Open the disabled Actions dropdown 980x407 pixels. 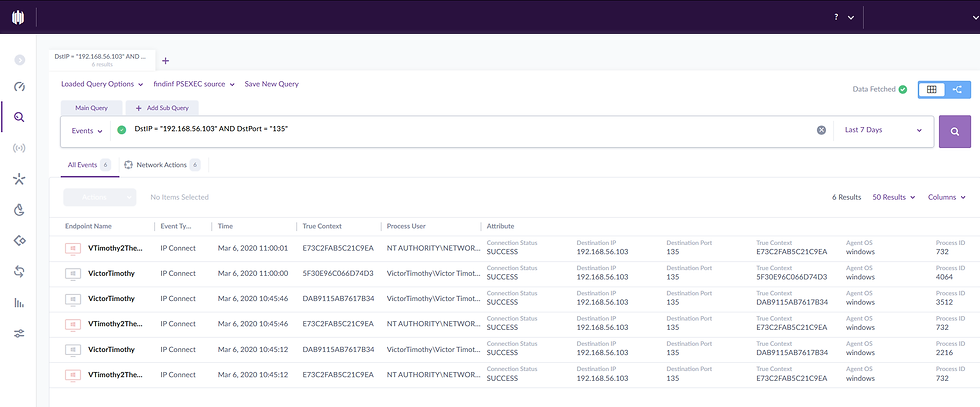(x=99, y=197)
